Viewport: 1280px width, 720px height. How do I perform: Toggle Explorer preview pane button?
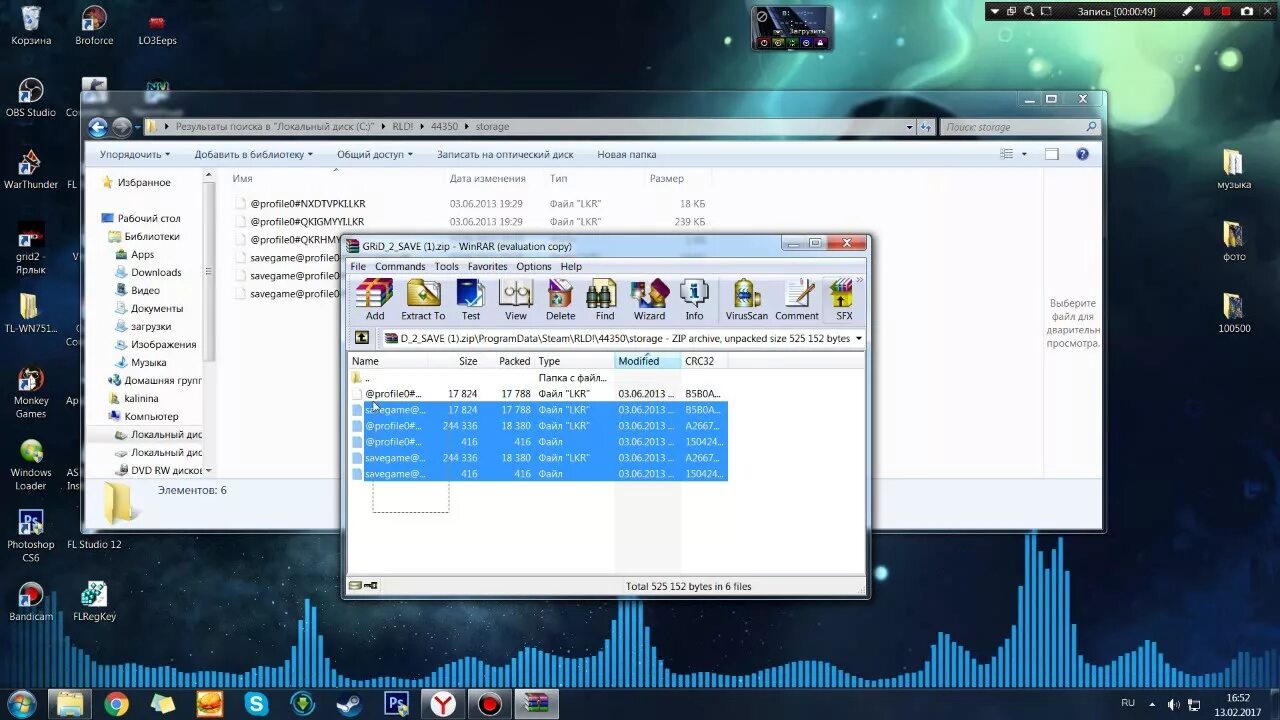pos(1051,155)
